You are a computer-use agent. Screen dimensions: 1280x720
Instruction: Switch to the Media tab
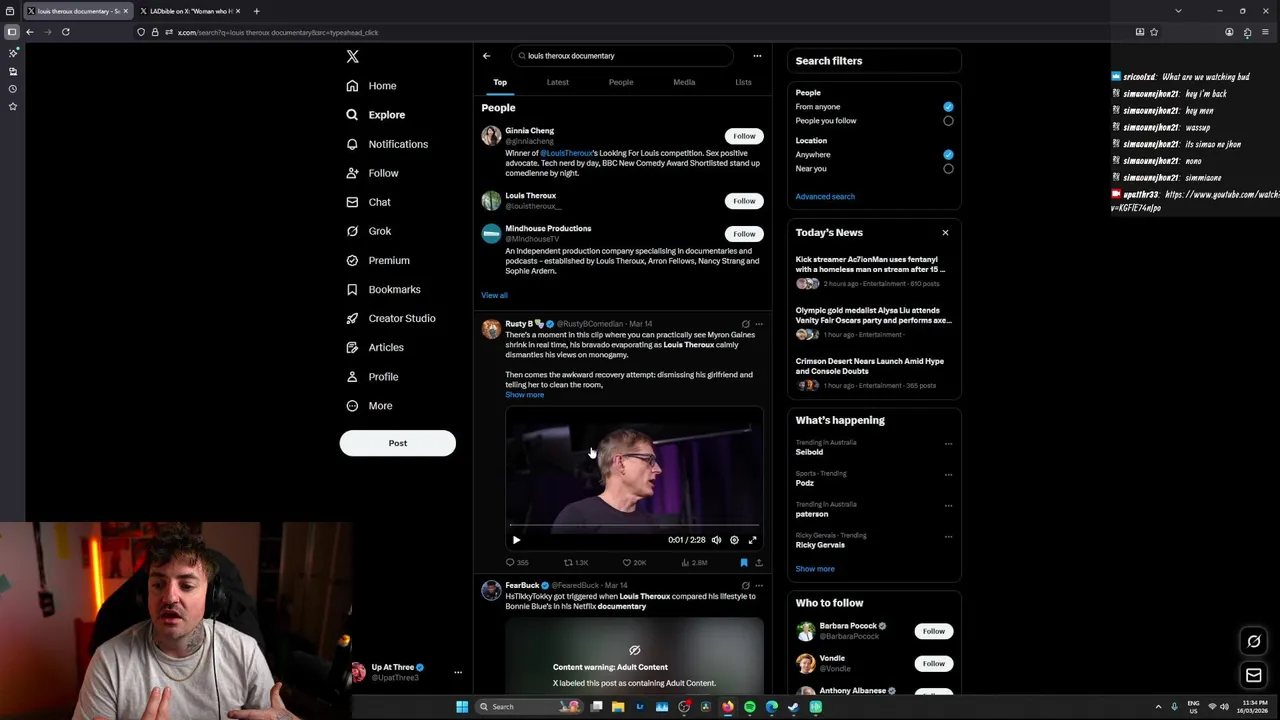(684, 82)
